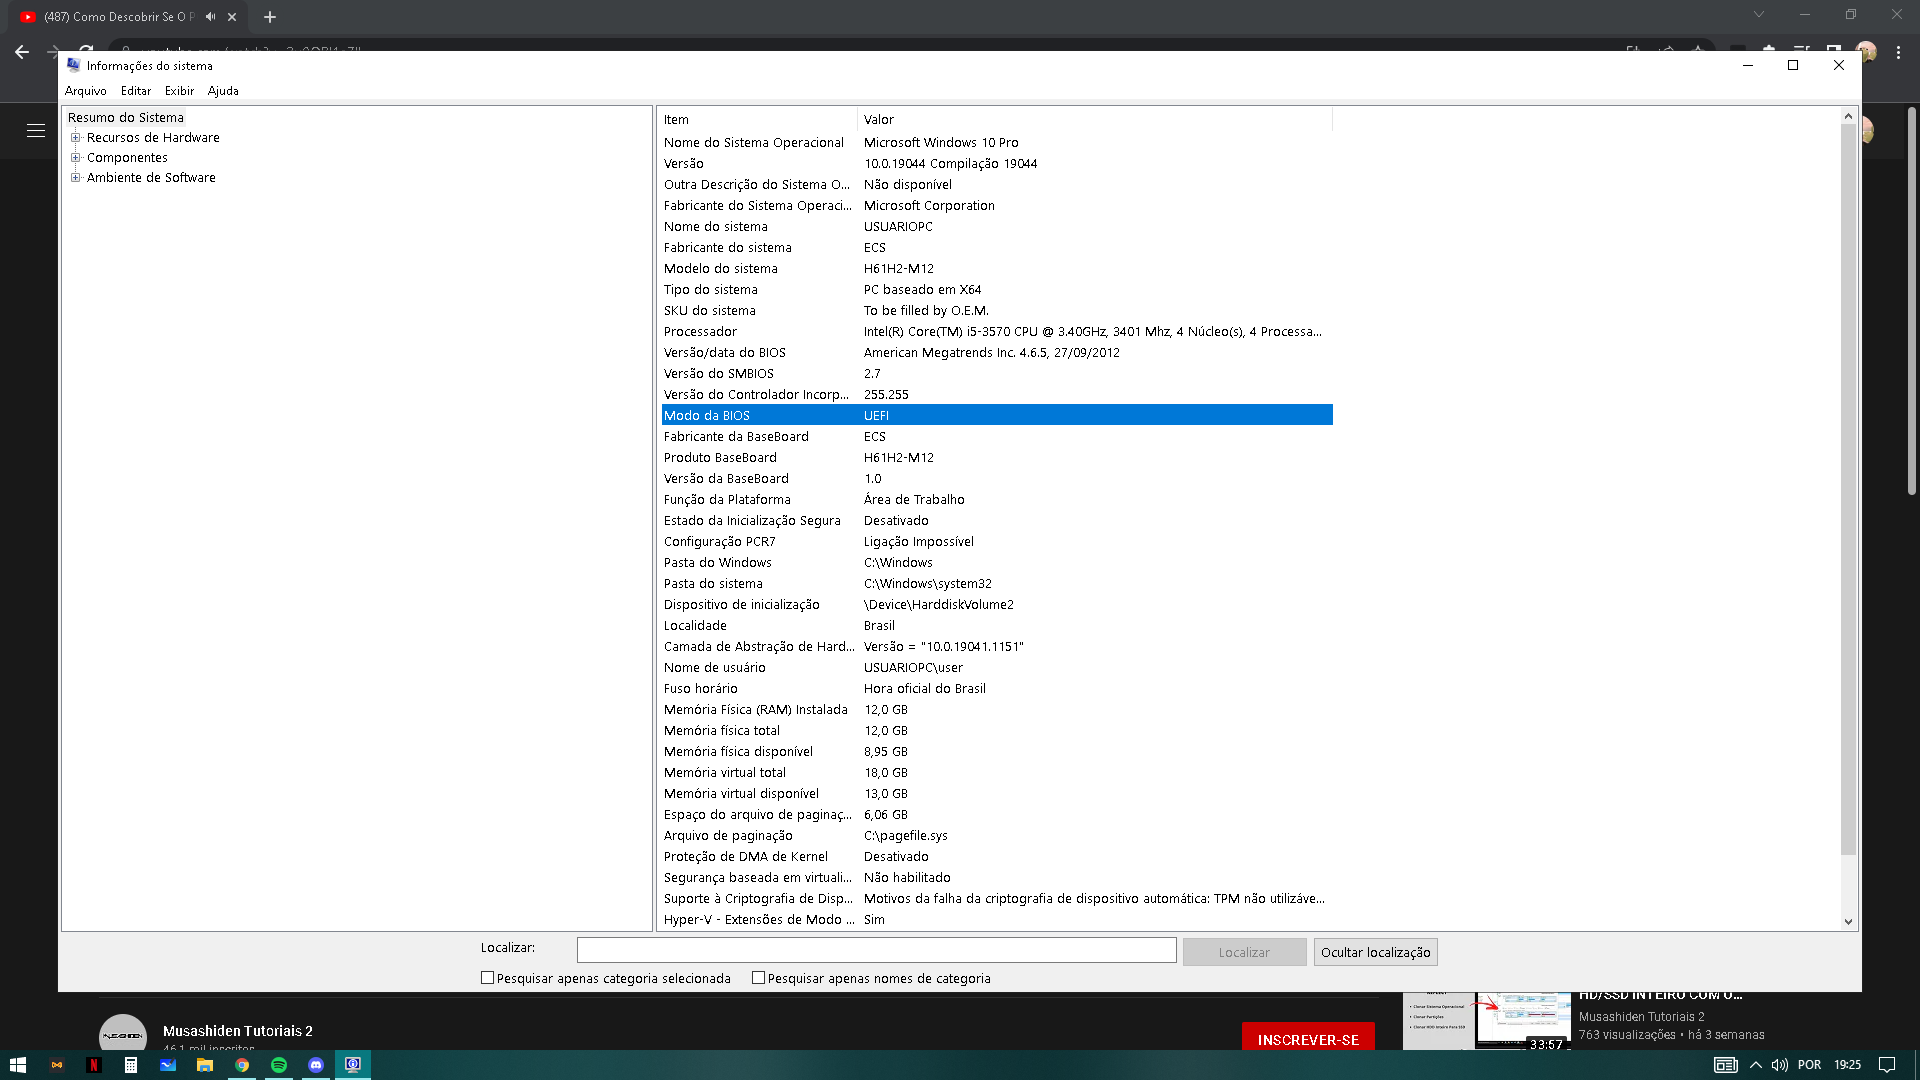Open a new Chrome tab

pyautogui.click(x=269, y=17)
